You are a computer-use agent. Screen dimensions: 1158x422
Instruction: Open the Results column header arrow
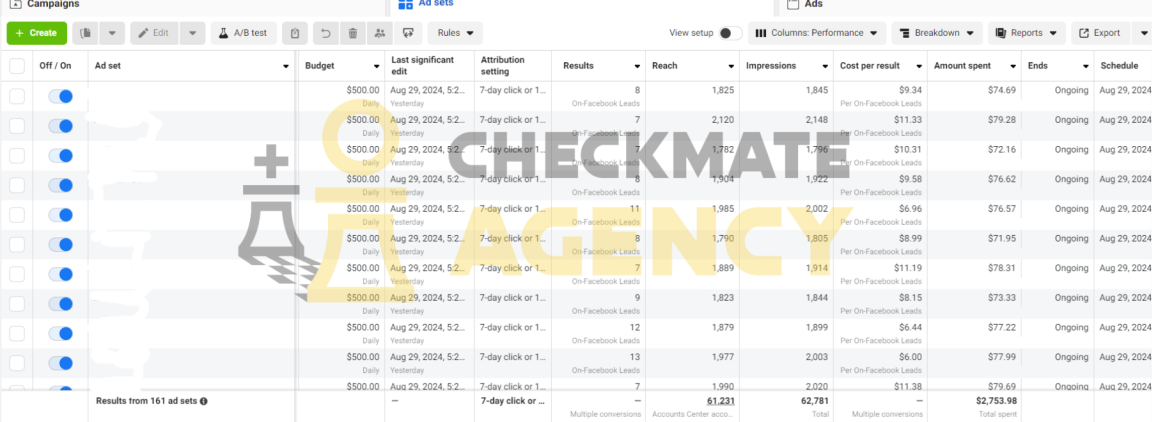click(637, 67)
